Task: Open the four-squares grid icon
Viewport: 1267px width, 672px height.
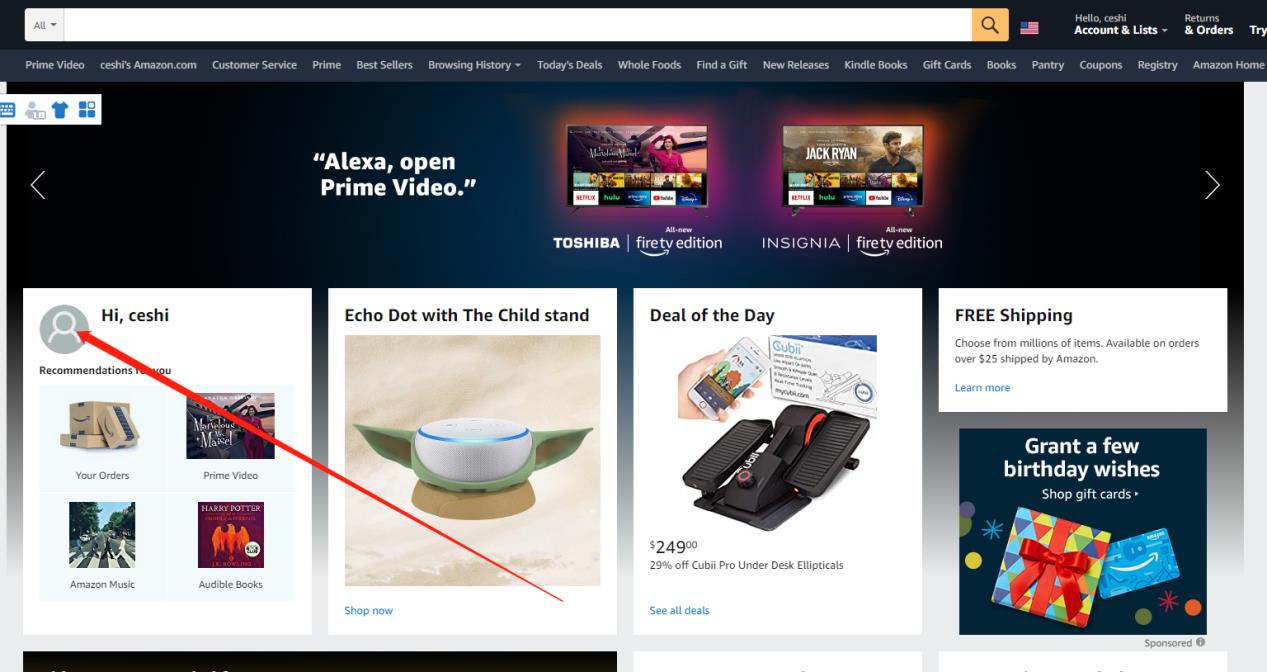Action: (87, 110)
